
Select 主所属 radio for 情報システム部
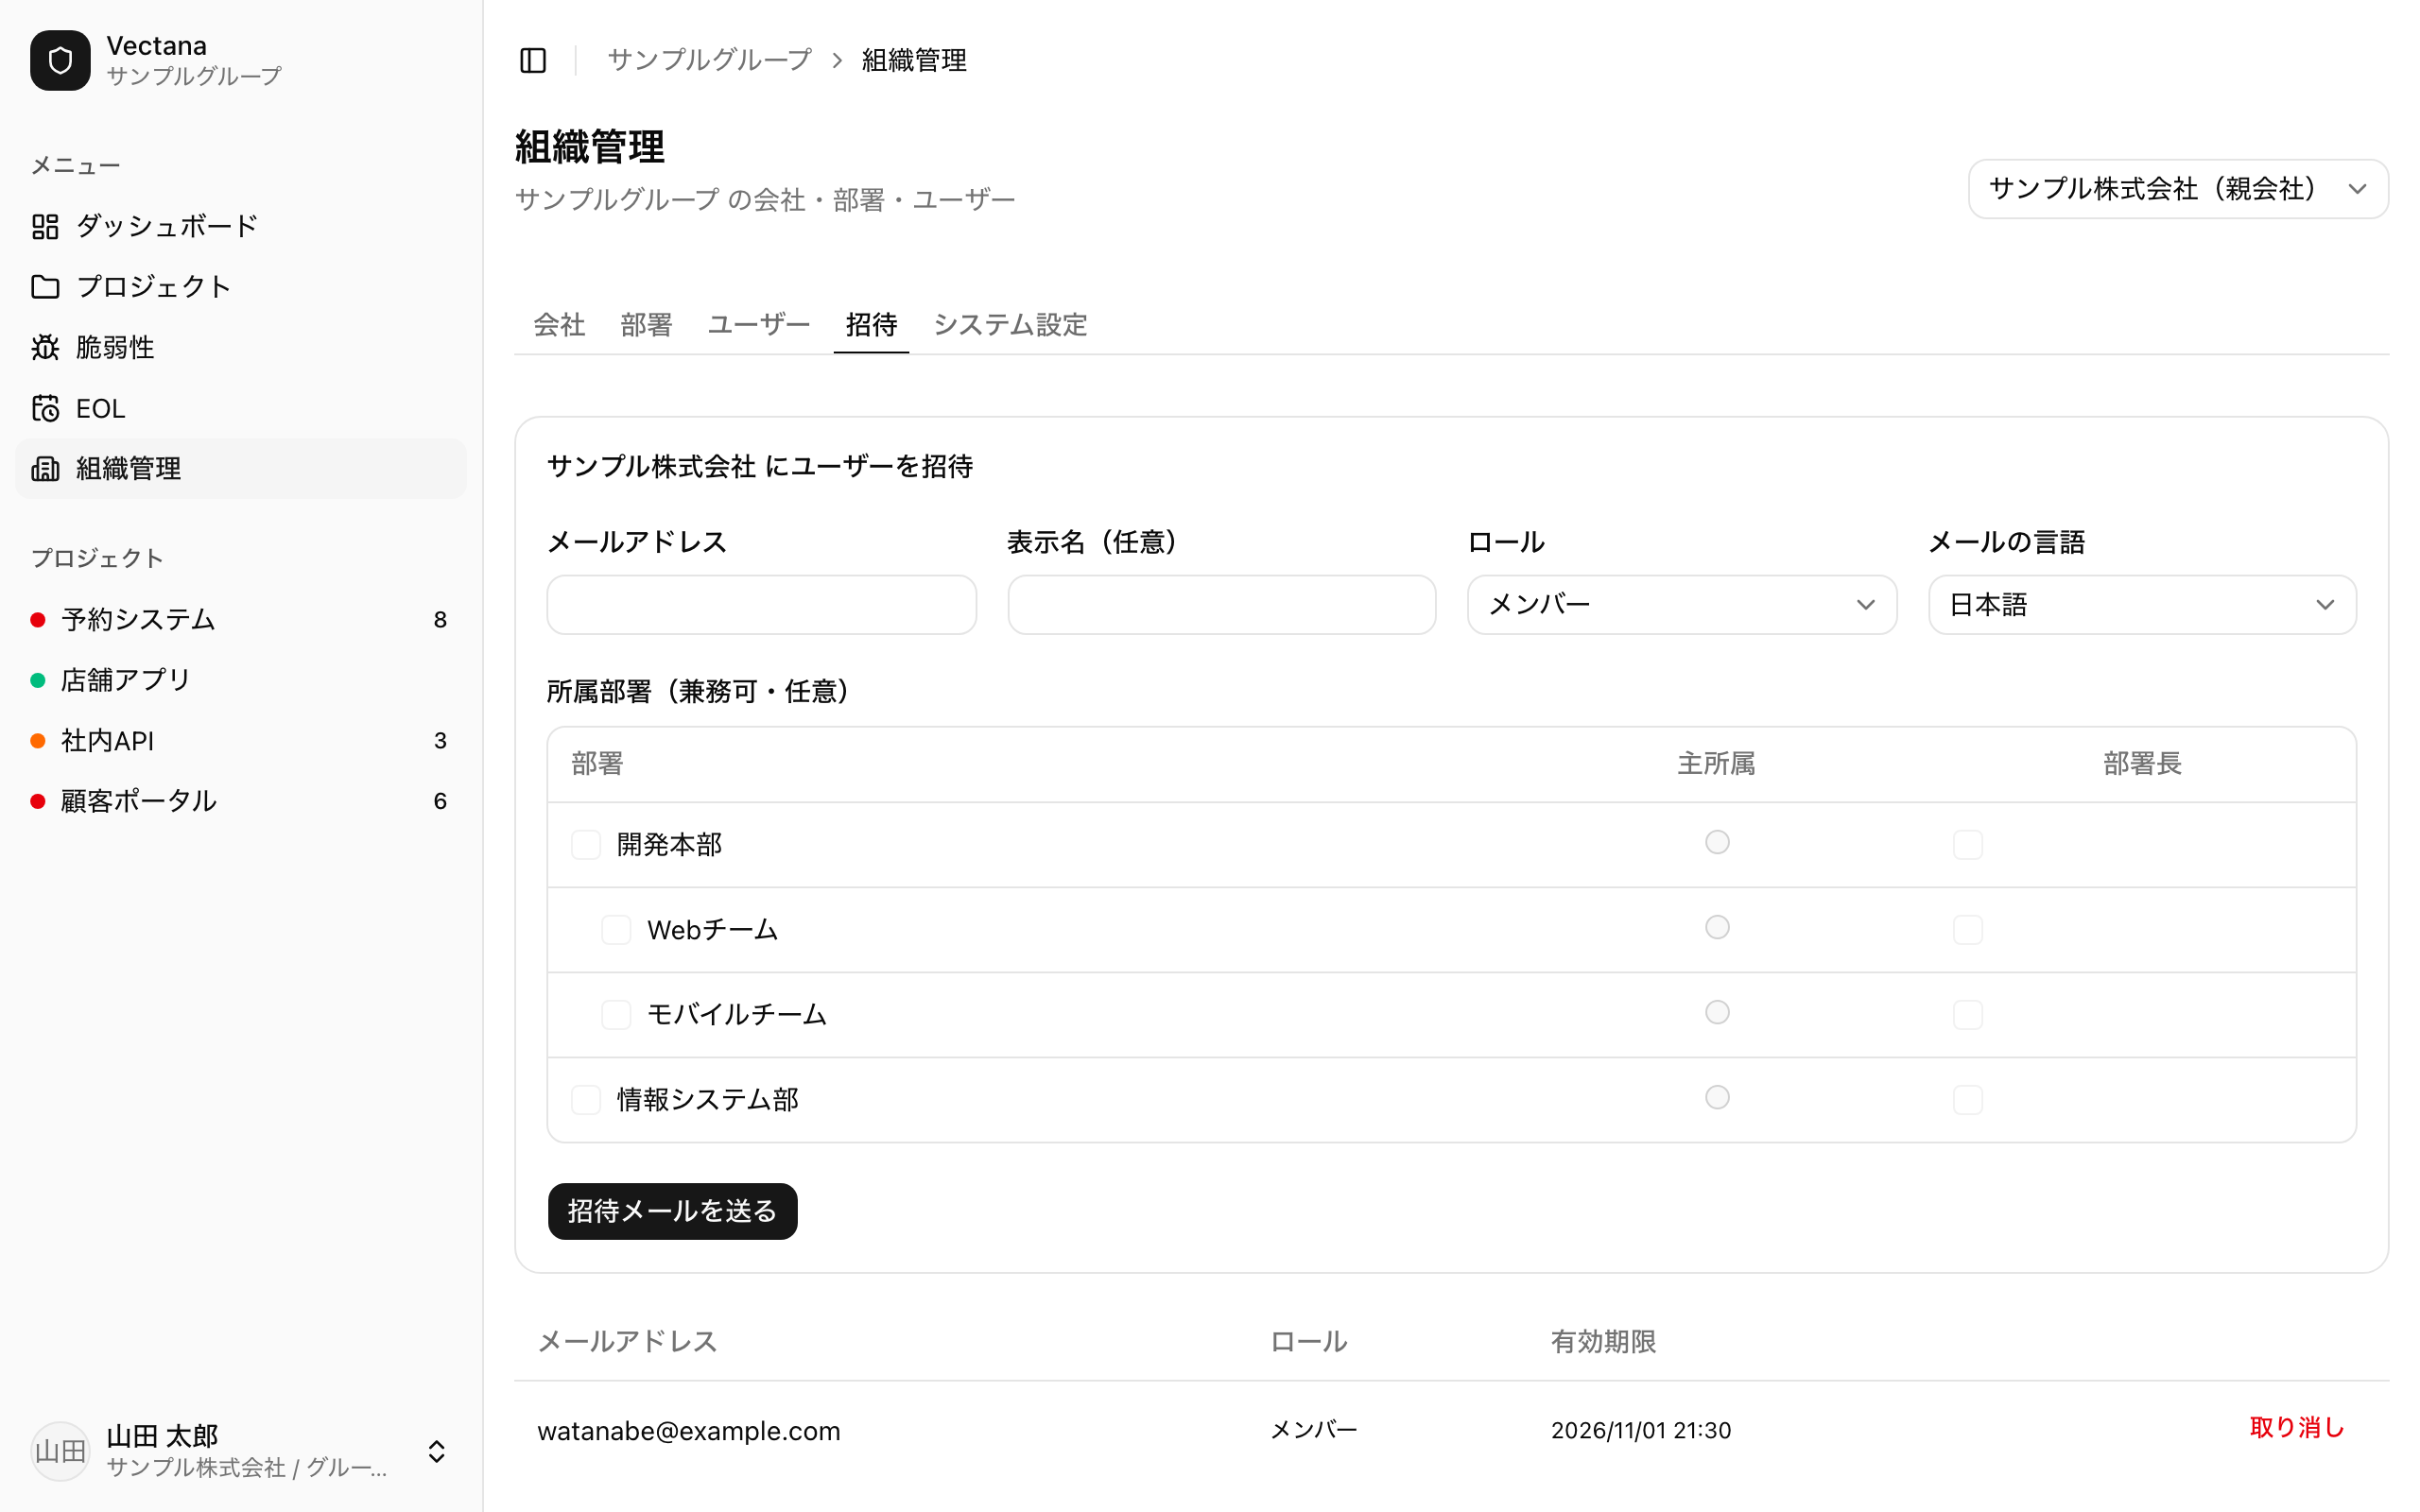(x=1717, y=1097)
